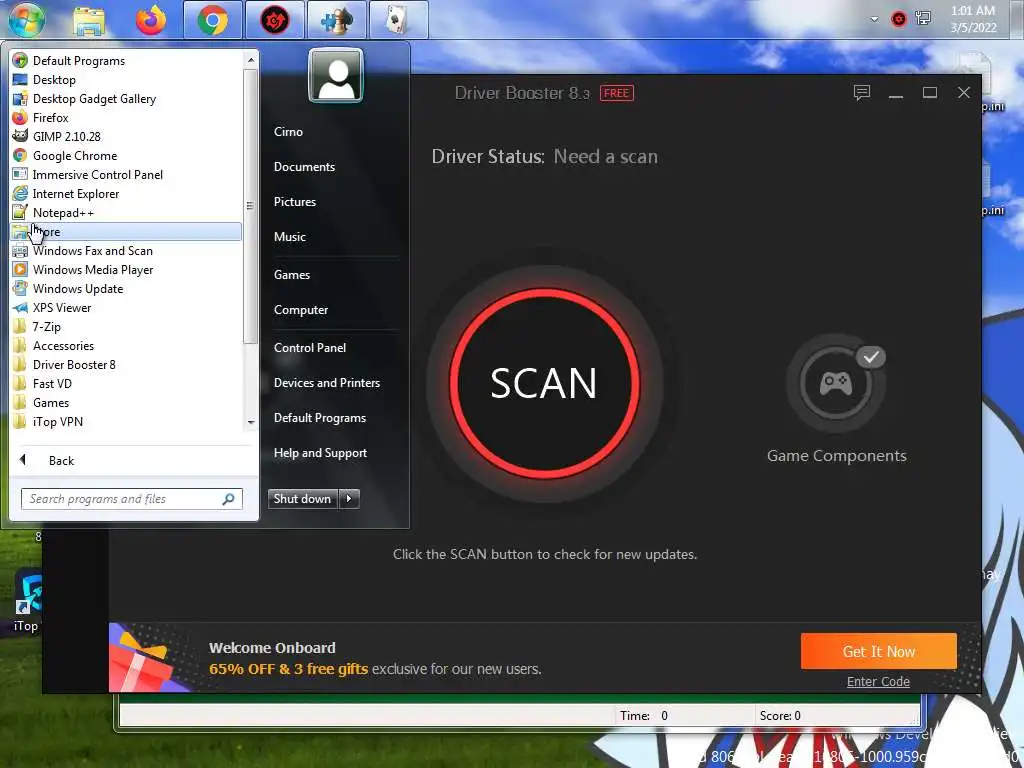This screenshot has height=768, width=1024.
Task: Expand the Driver Booster 8 folder
Action: point(126,364)
